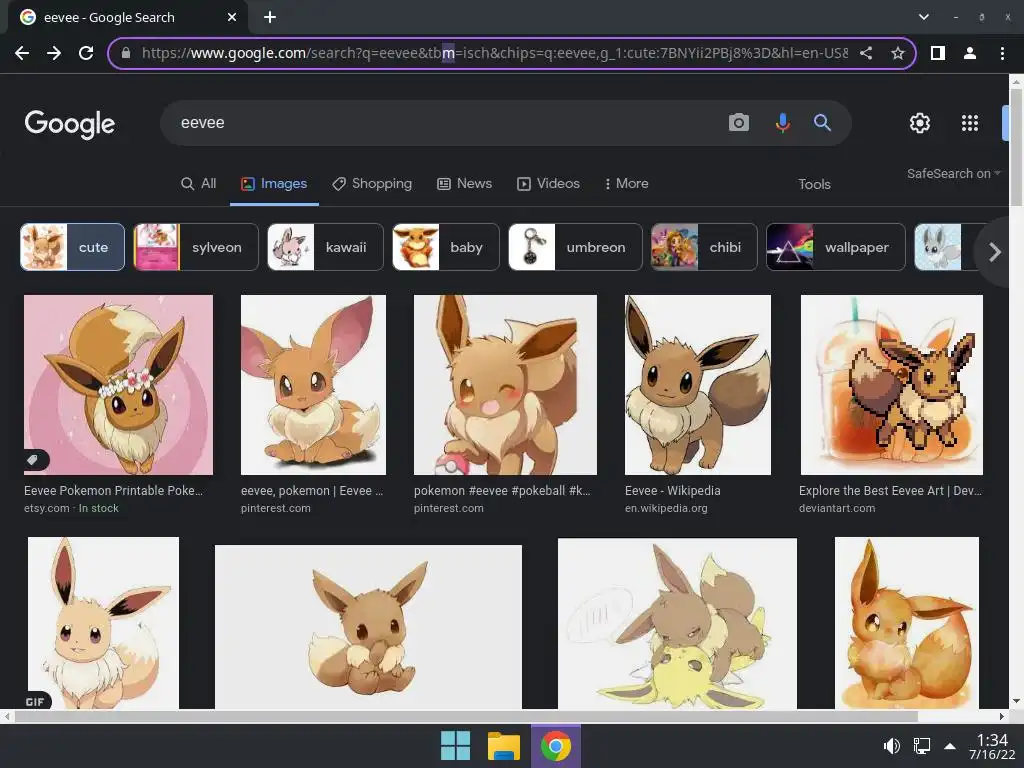Switch to the Videos tab
1024x768 pixels.
click(549, 184)
